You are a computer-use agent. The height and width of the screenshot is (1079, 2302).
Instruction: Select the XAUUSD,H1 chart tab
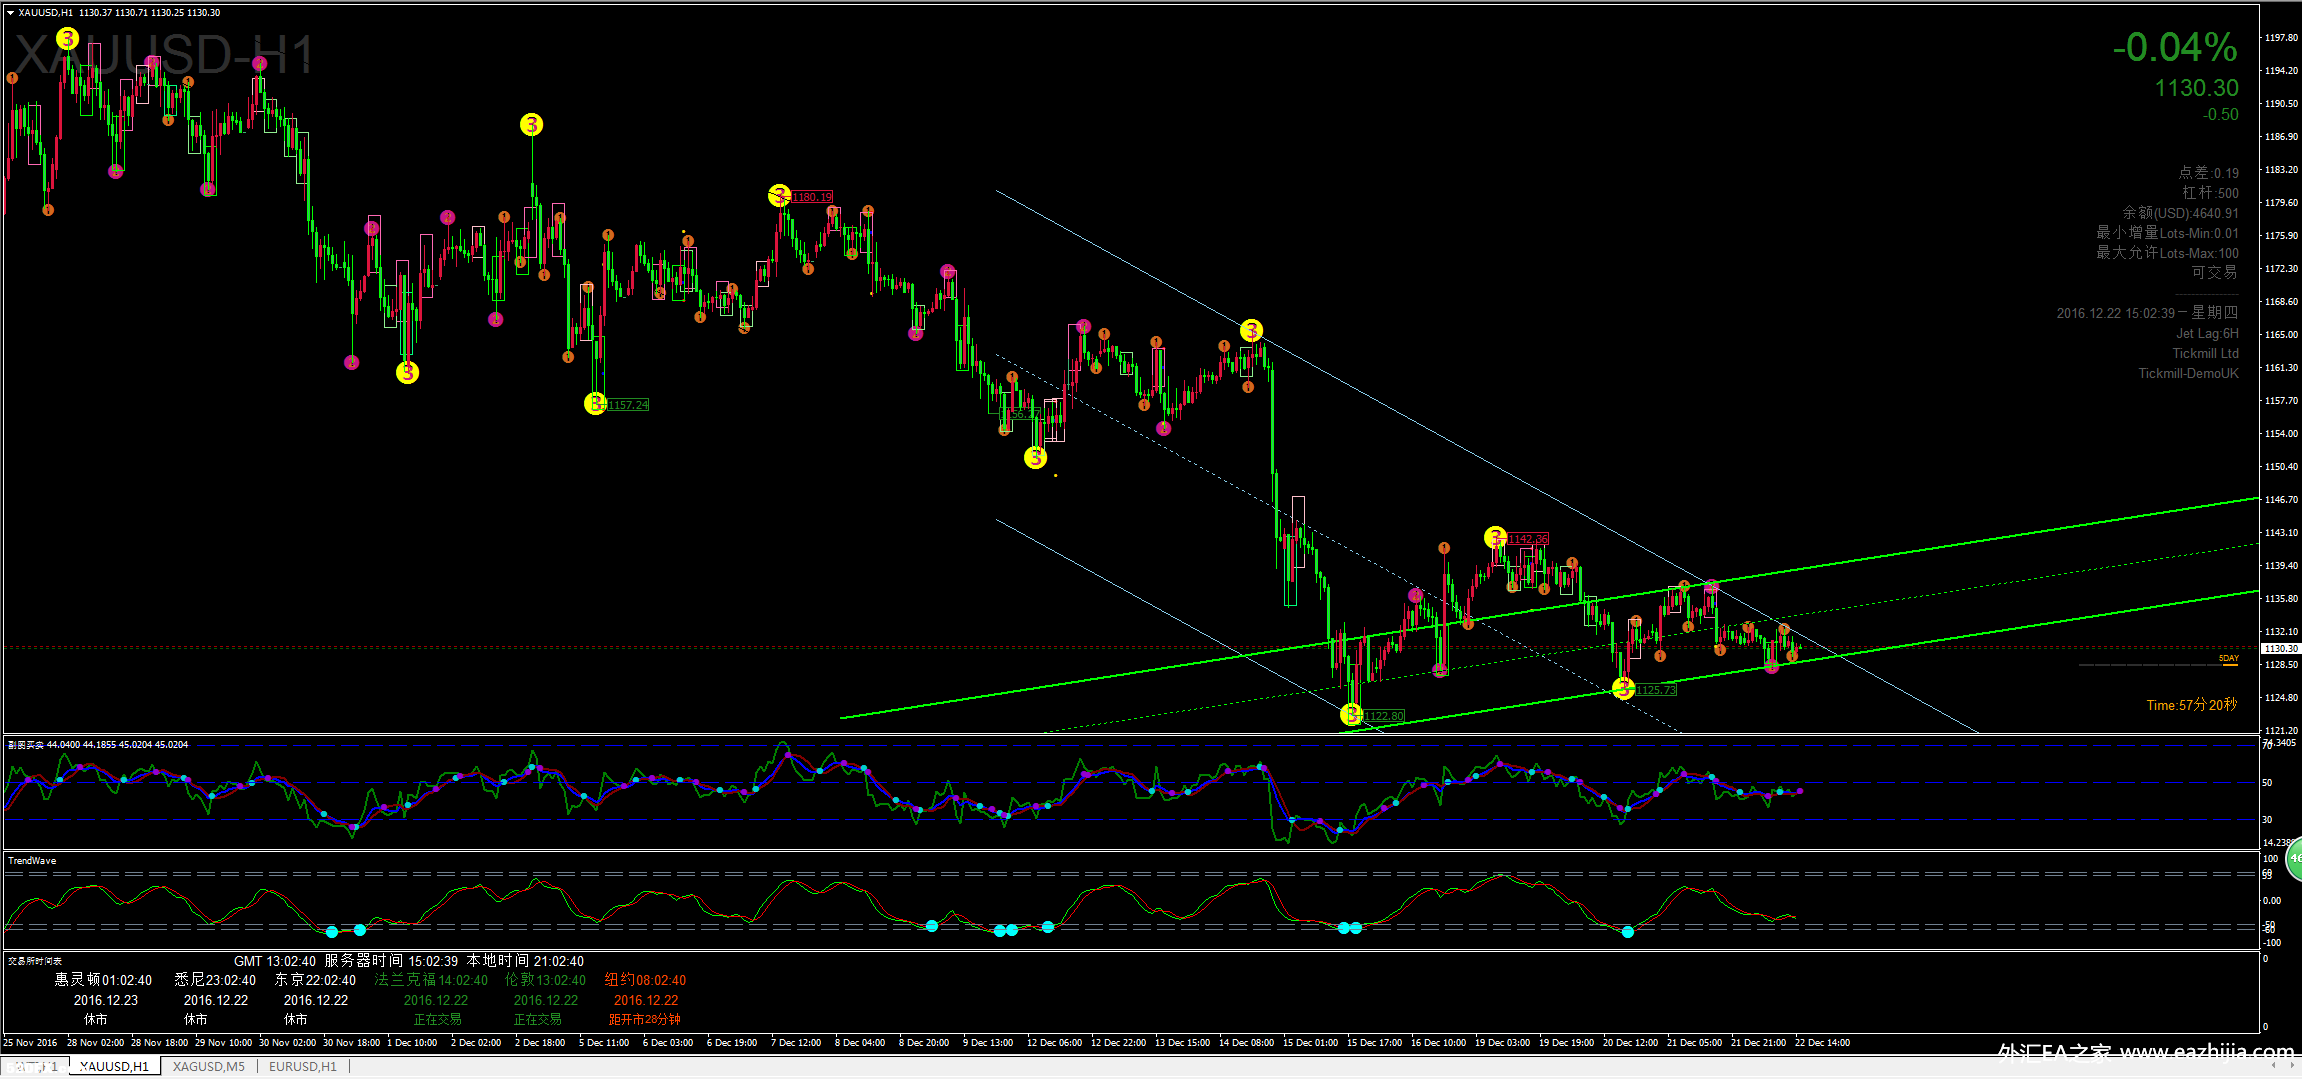coord(114,1067)
